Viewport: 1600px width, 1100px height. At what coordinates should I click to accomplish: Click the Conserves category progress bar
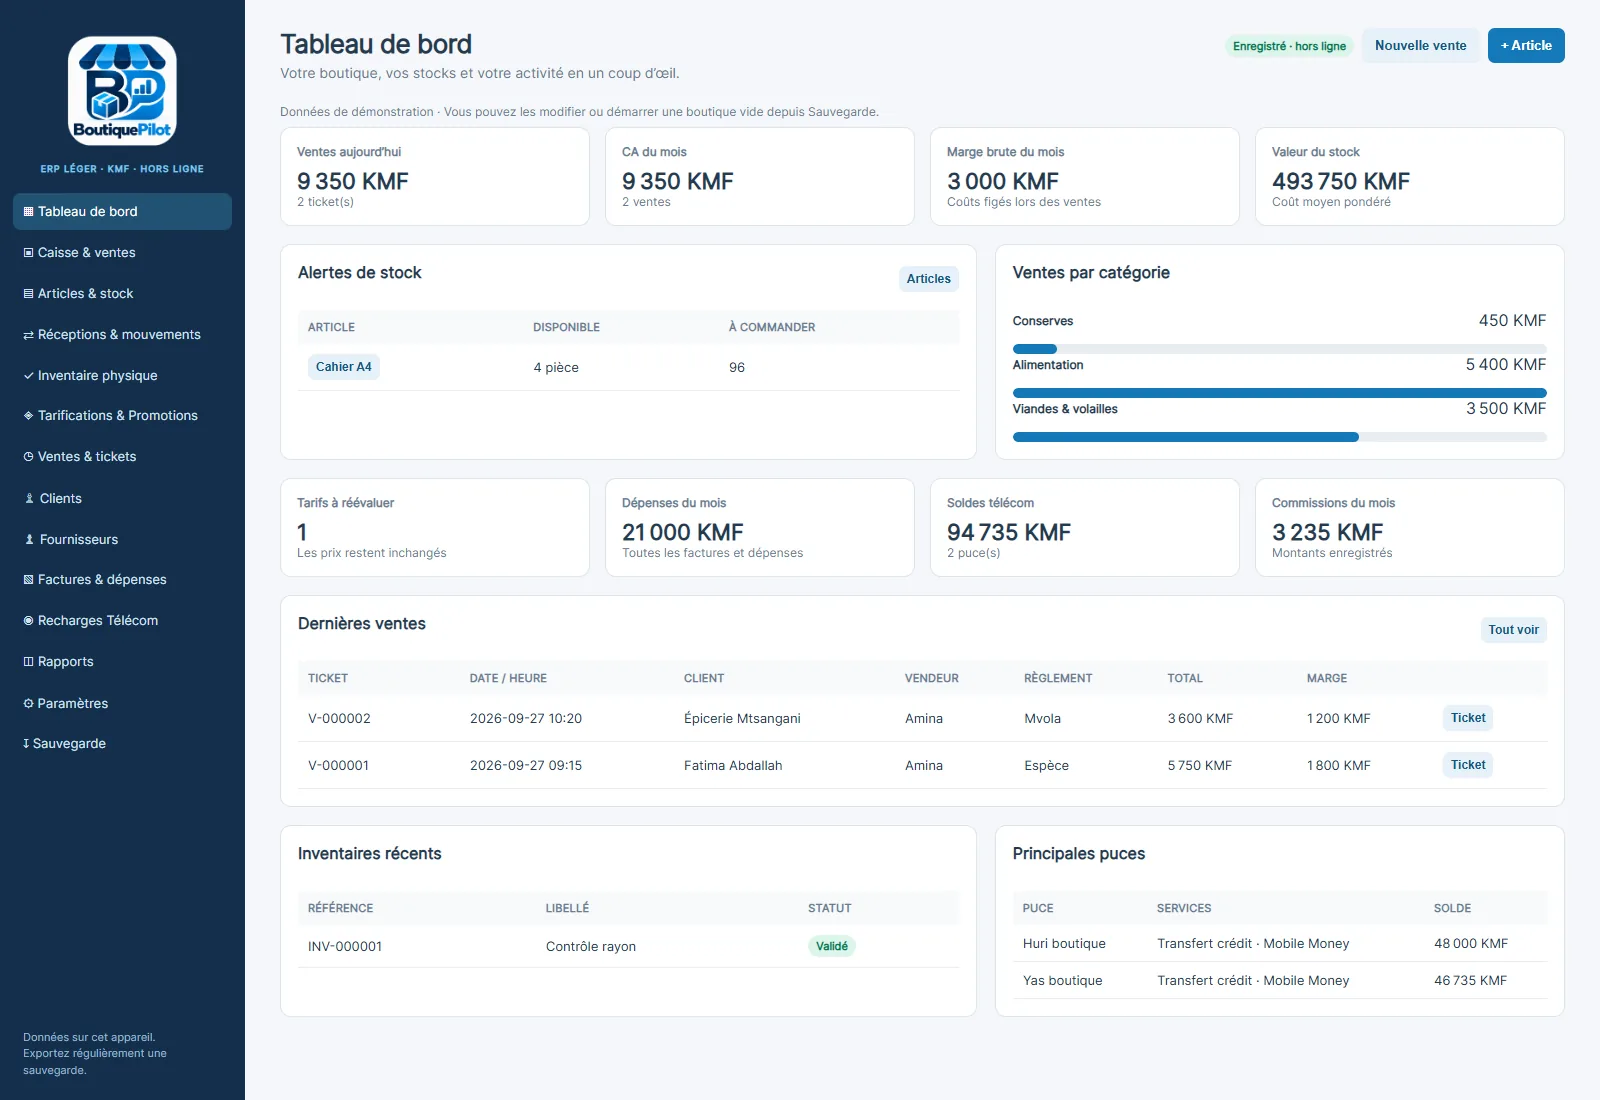point(1279,349)
